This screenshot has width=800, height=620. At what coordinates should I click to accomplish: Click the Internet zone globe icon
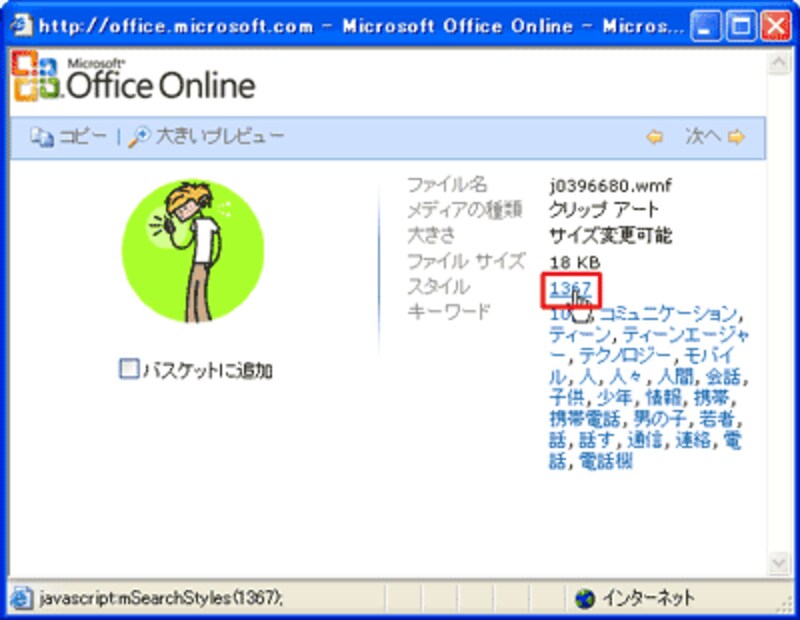(585, 598)
